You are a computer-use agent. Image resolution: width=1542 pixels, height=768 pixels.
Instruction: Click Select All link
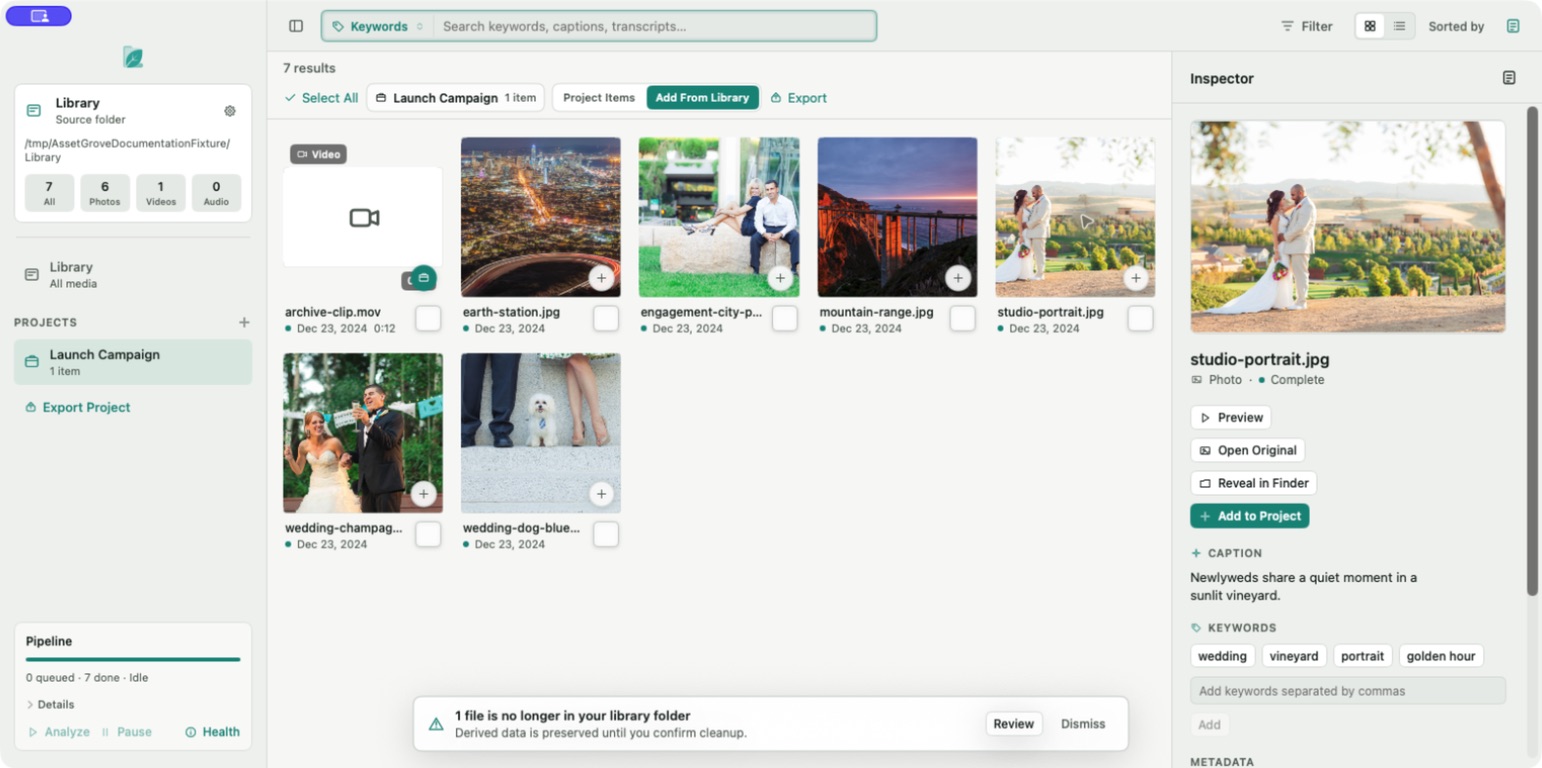pos(321,97)
